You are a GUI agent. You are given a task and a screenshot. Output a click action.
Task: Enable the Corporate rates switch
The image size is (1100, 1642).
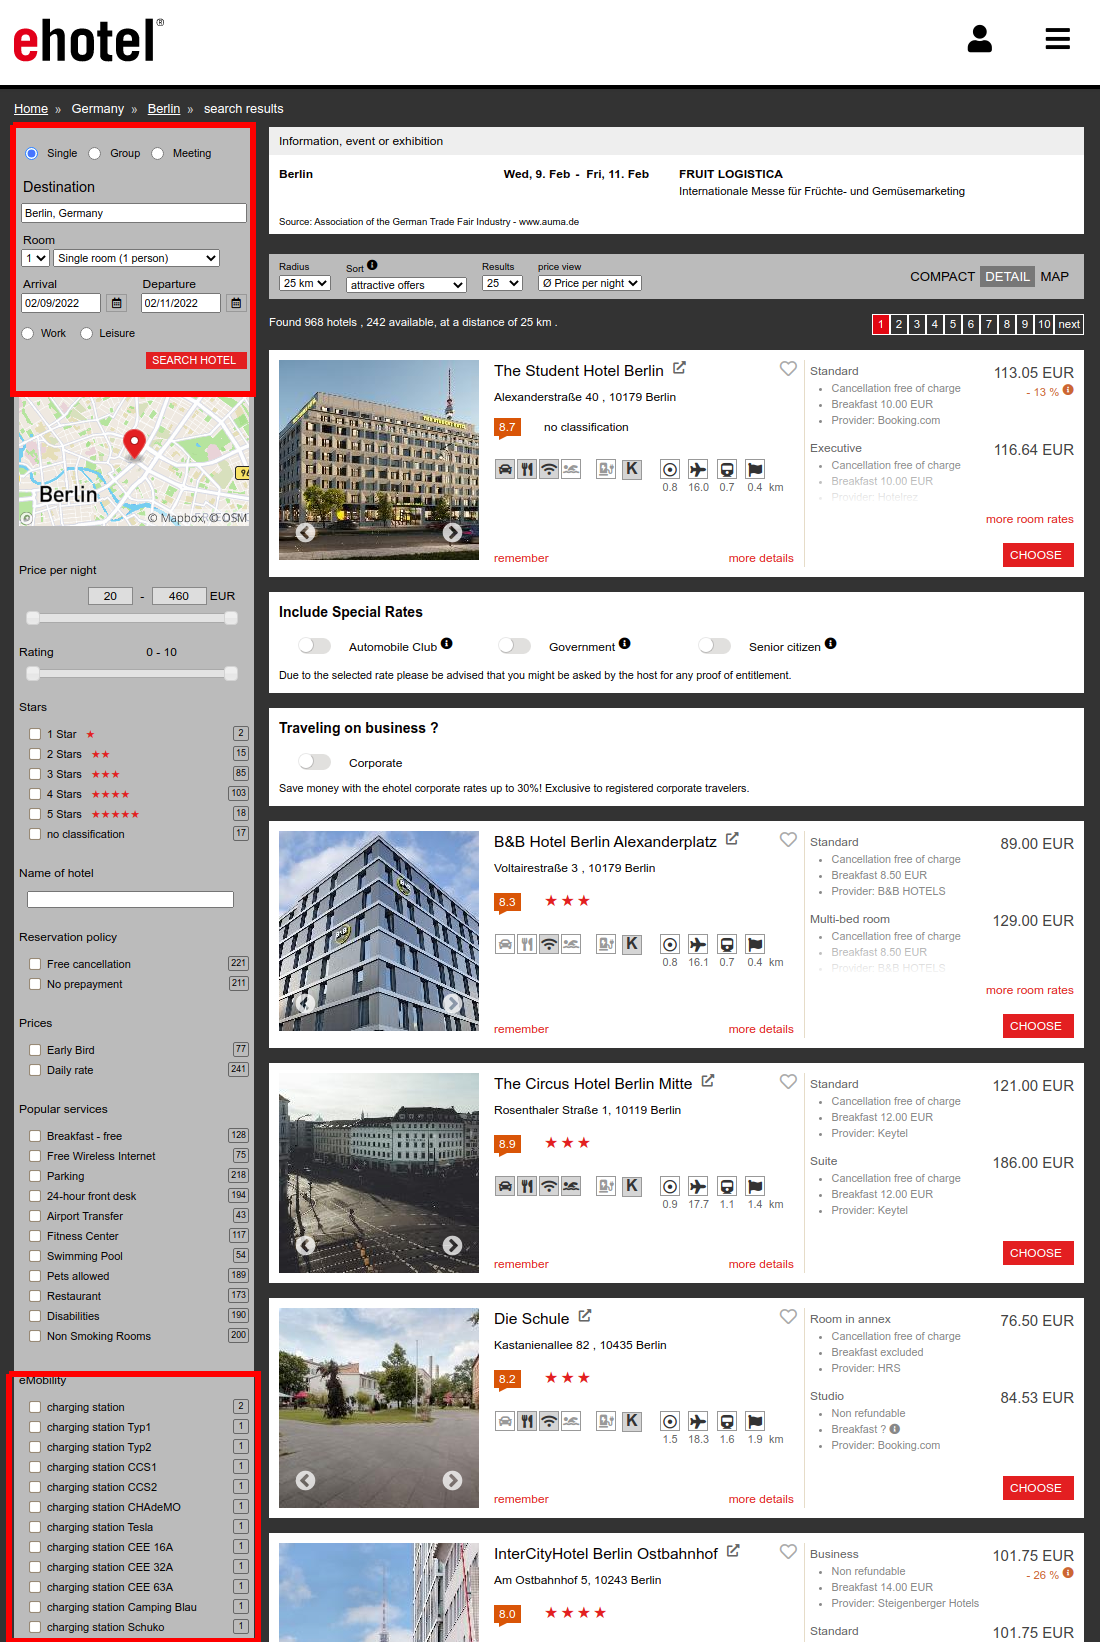coord(314,762)
